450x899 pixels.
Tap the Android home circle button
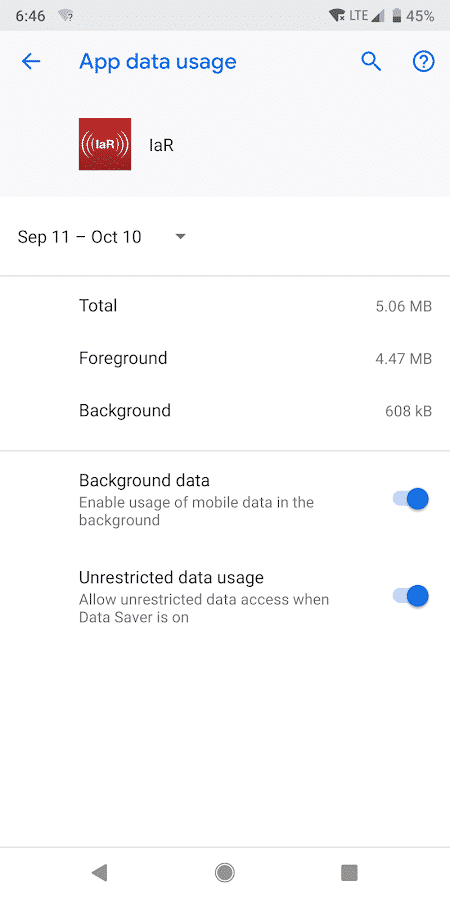[x=225, y=873]
